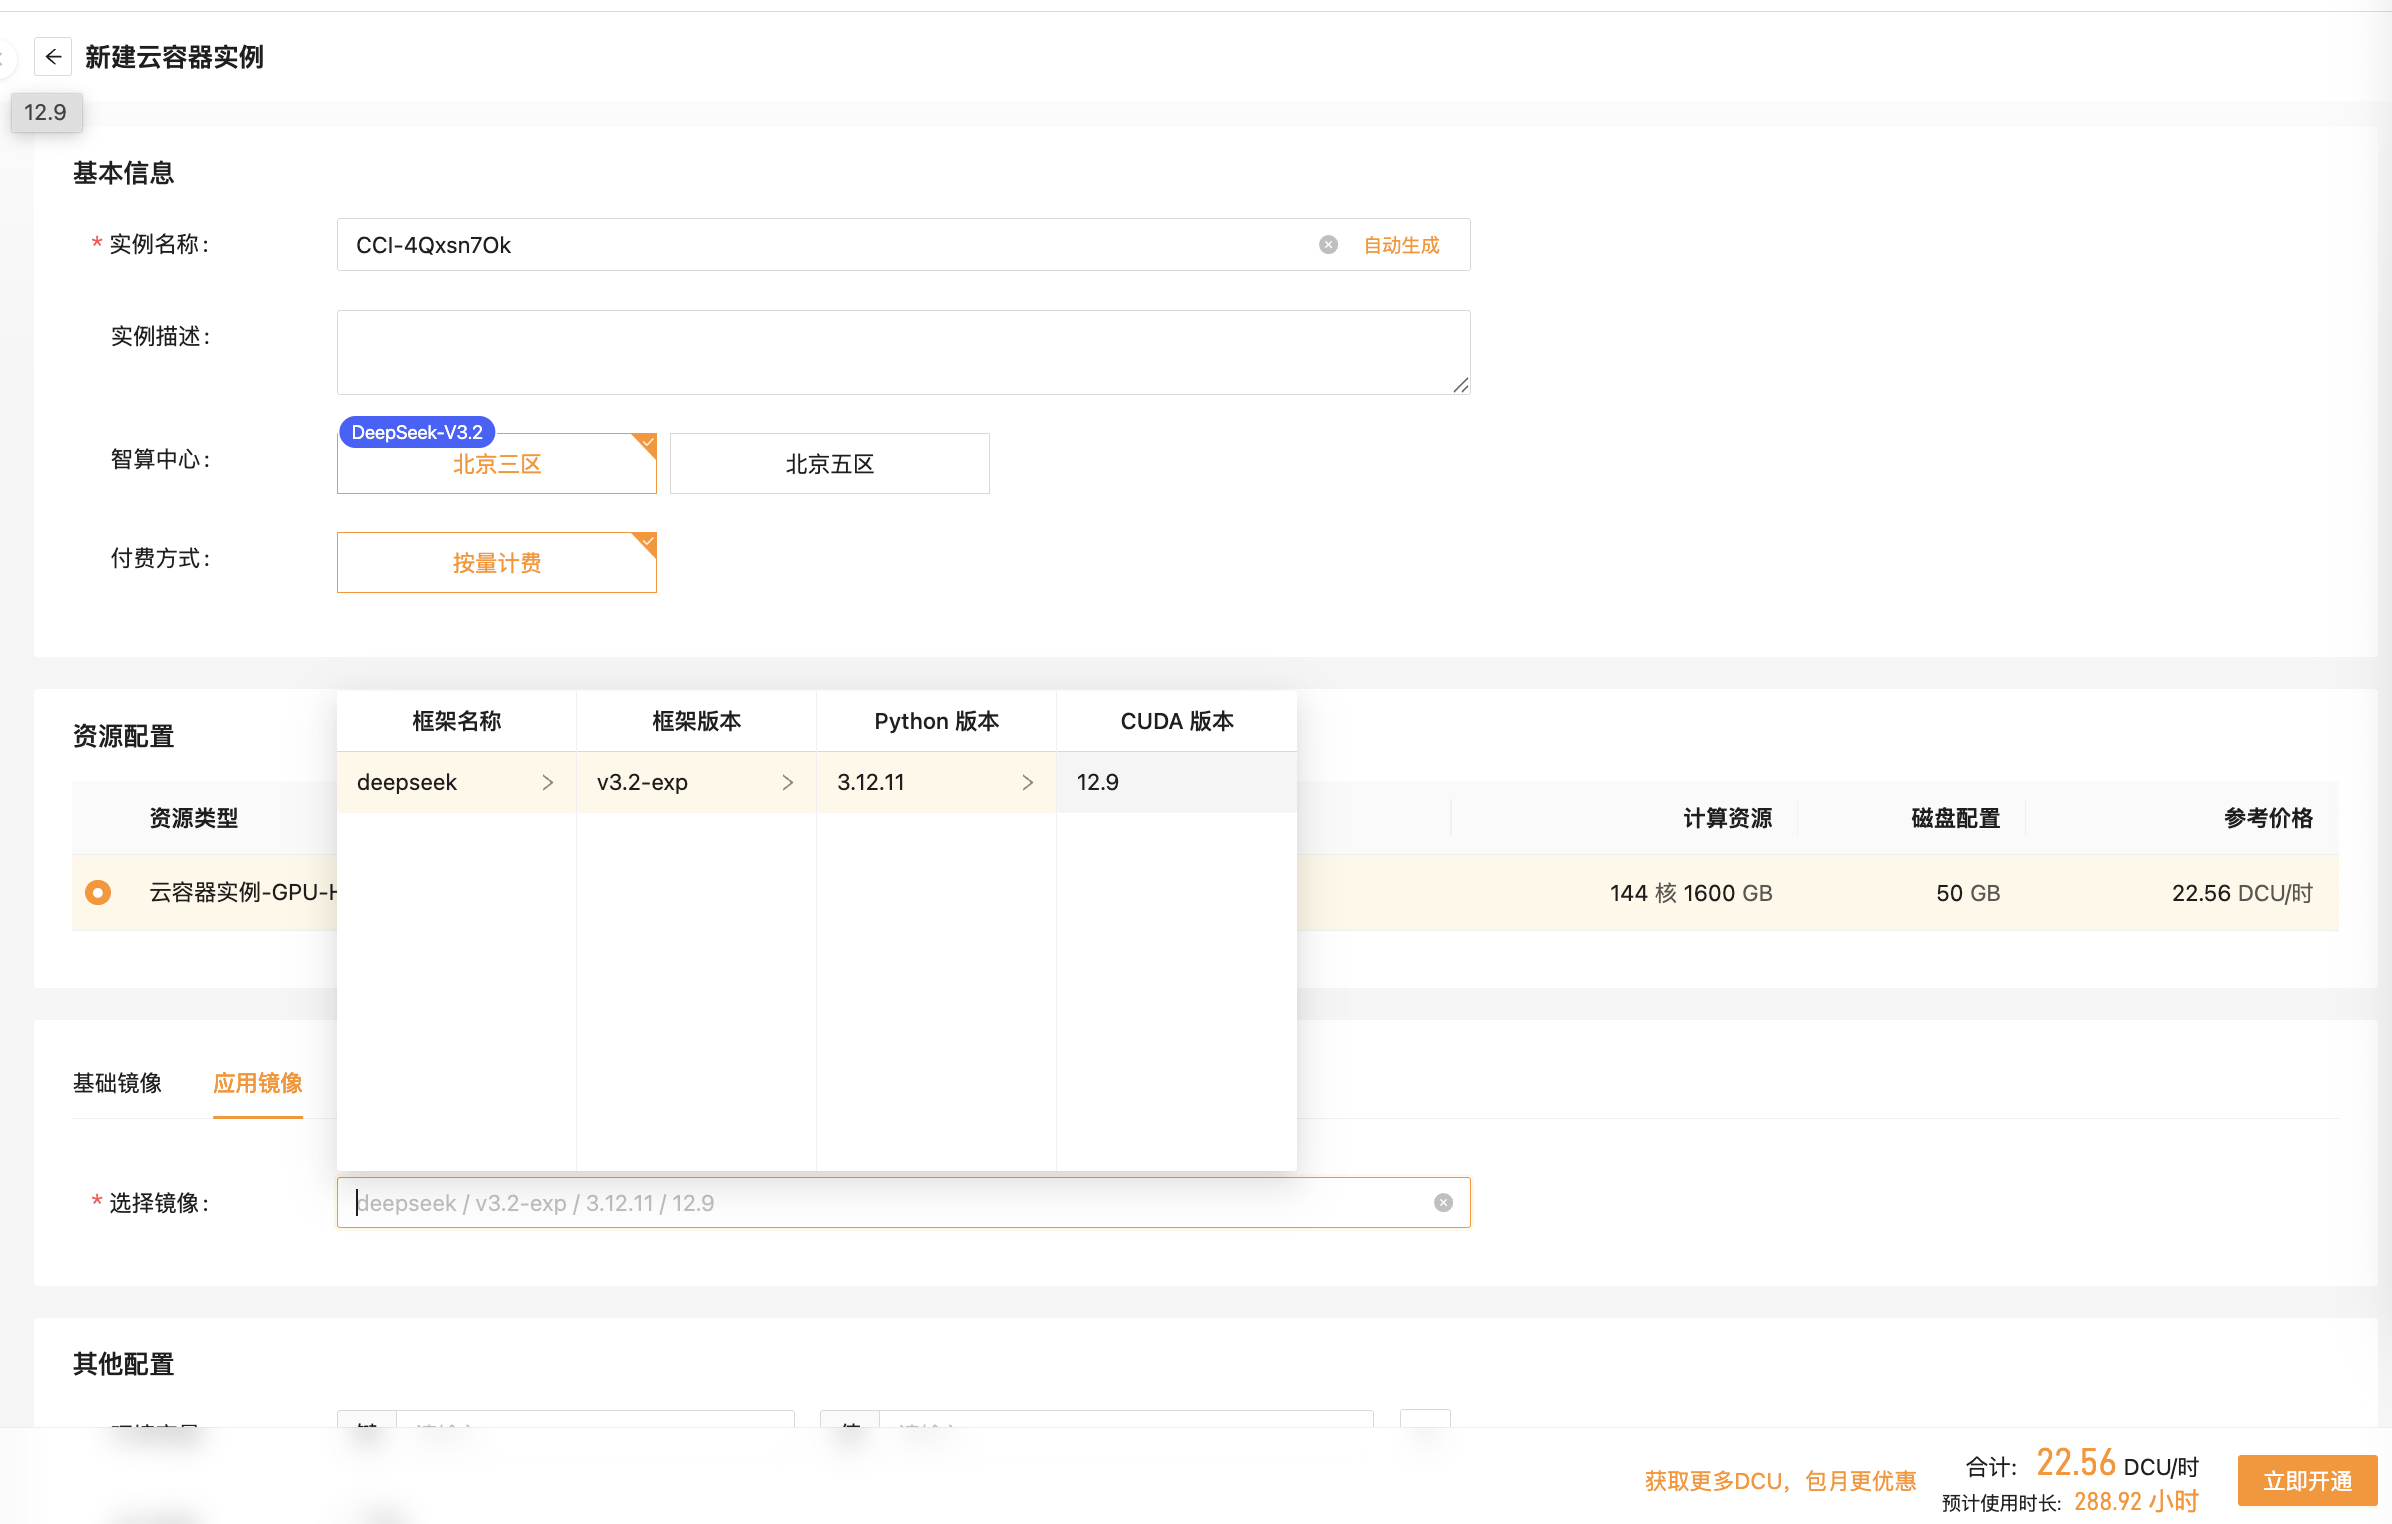Clear the instance name field
Viewport: 2392px width, 1524px height.
(1328, 245)
